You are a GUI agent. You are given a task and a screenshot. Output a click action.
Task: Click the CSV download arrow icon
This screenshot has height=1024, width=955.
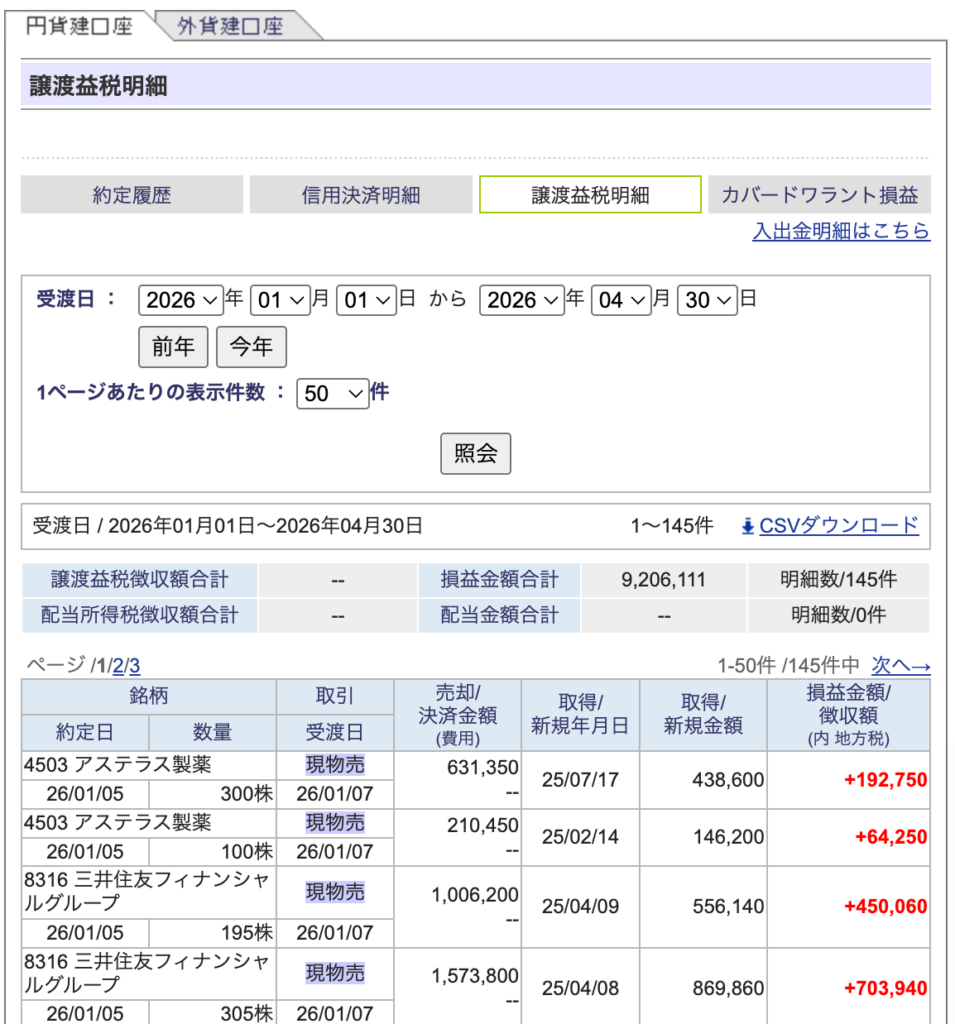click(x=747, y=526)
